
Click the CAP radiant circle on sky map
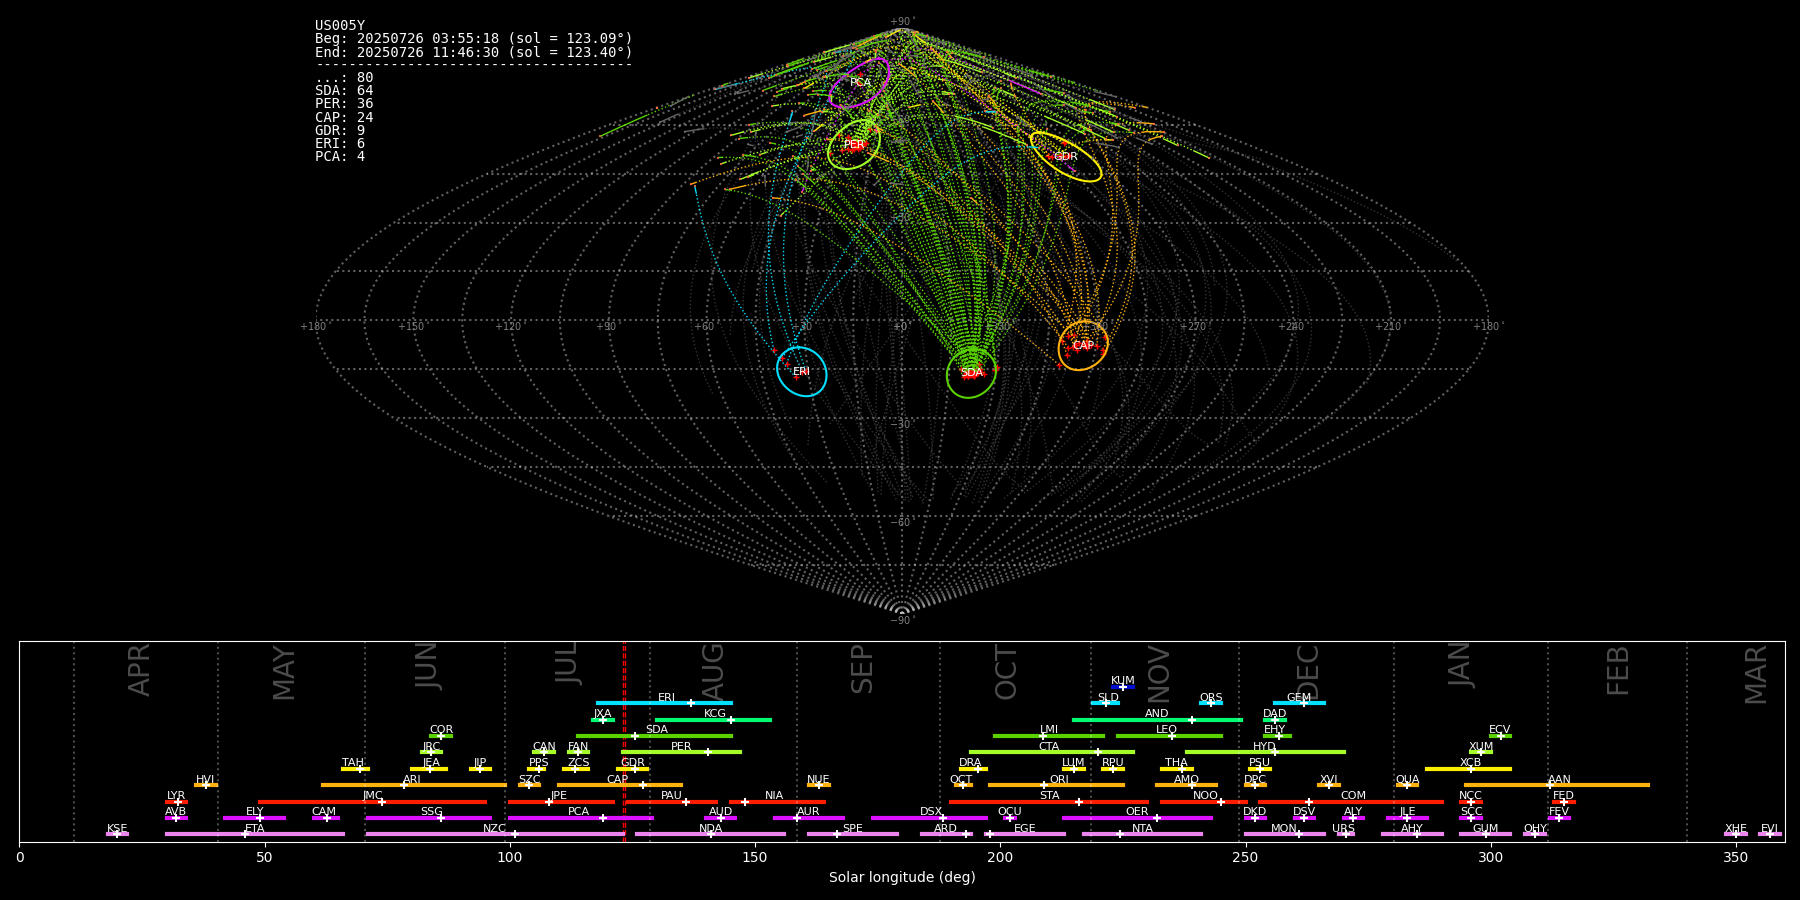pyautogui.click(x=1083, y=345)
